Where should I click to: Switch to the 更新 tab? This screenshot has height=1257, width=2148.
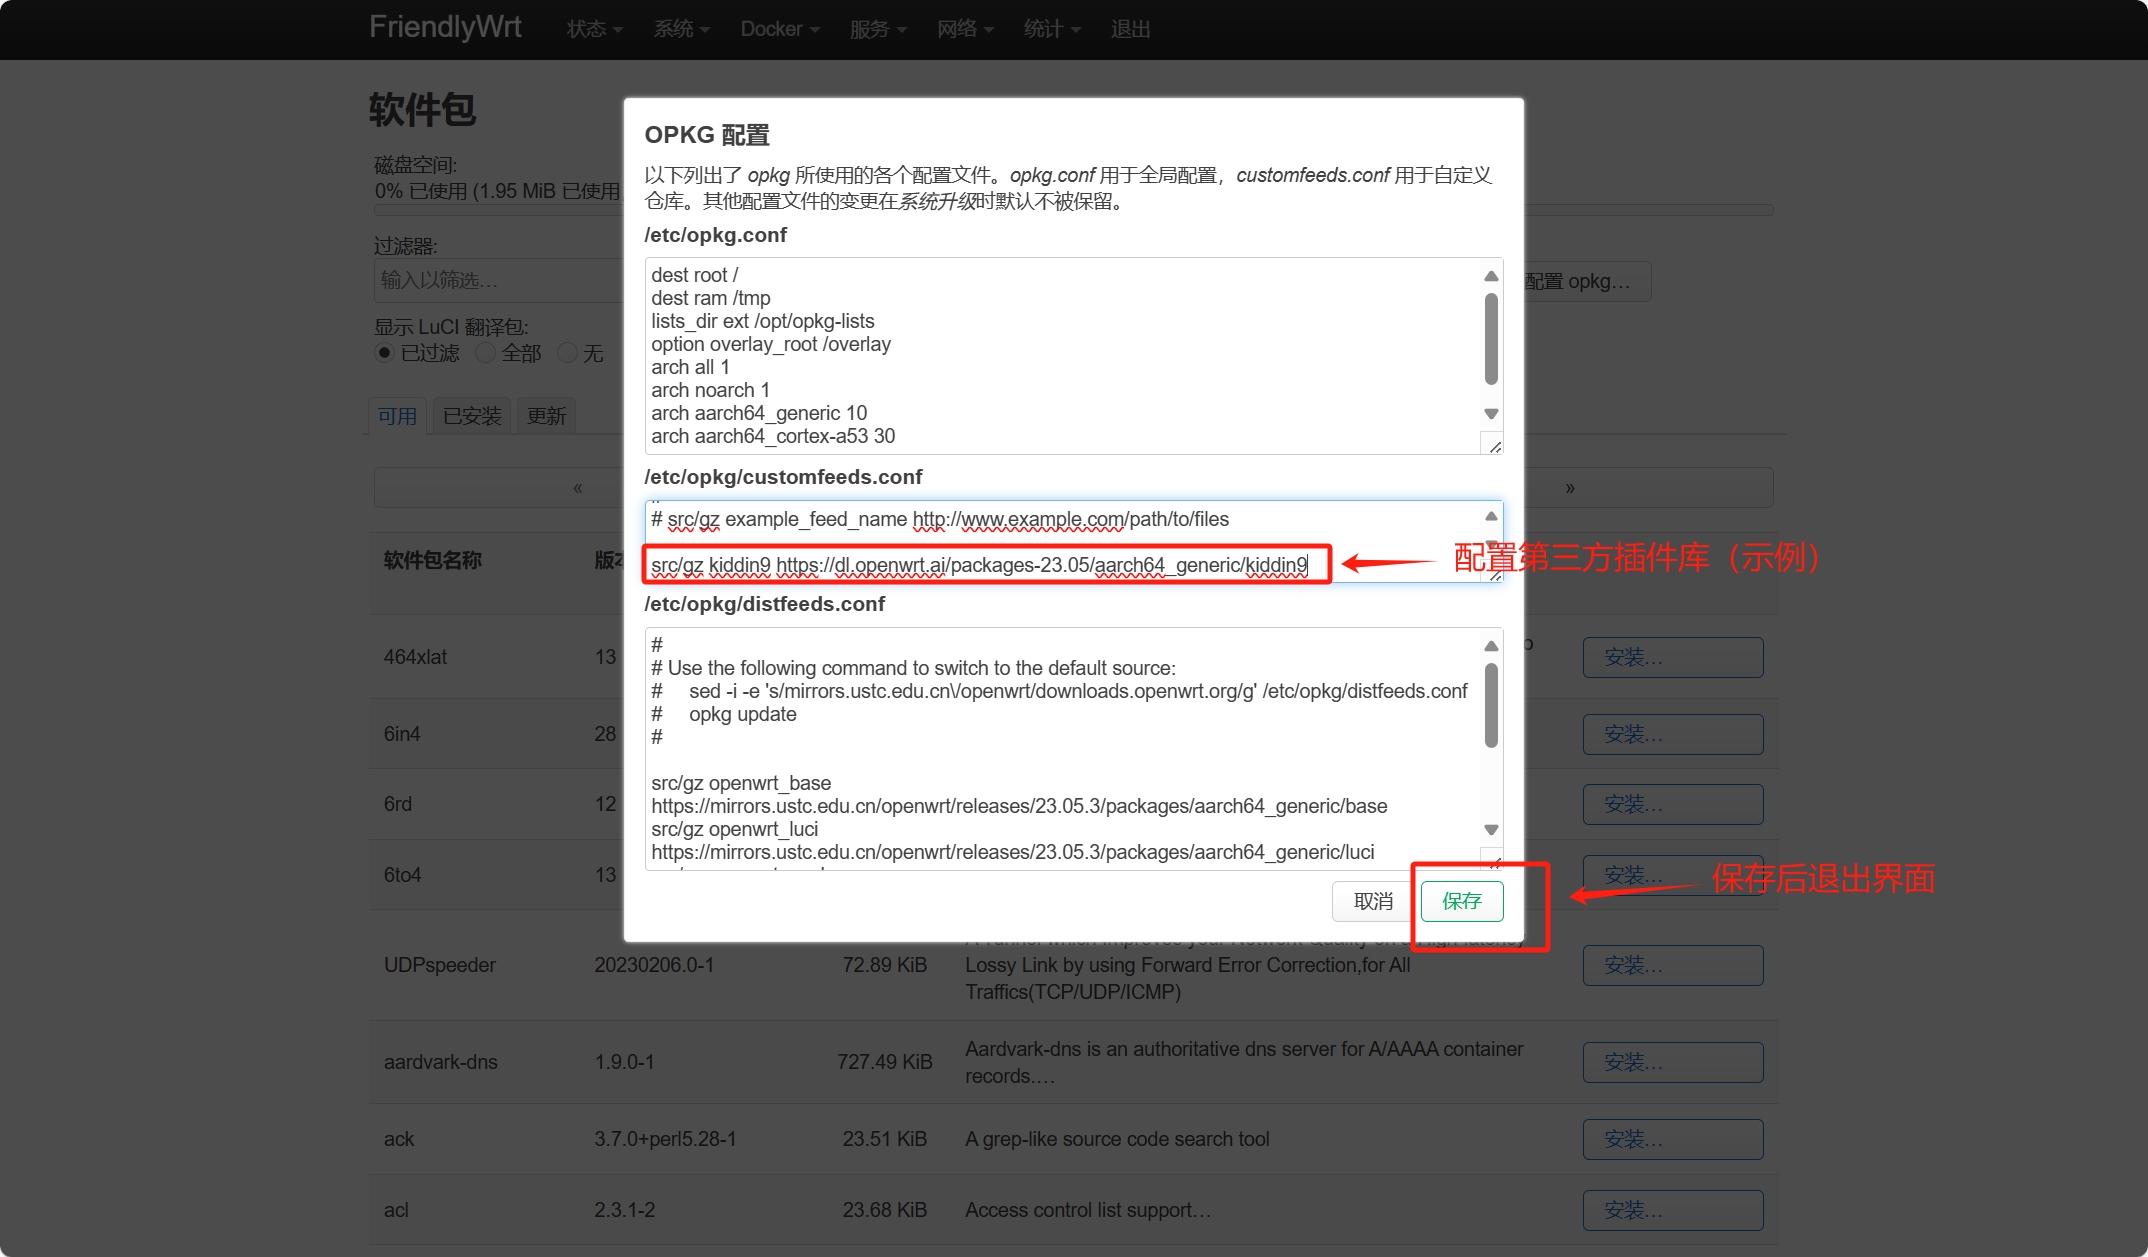pos(546,416)
